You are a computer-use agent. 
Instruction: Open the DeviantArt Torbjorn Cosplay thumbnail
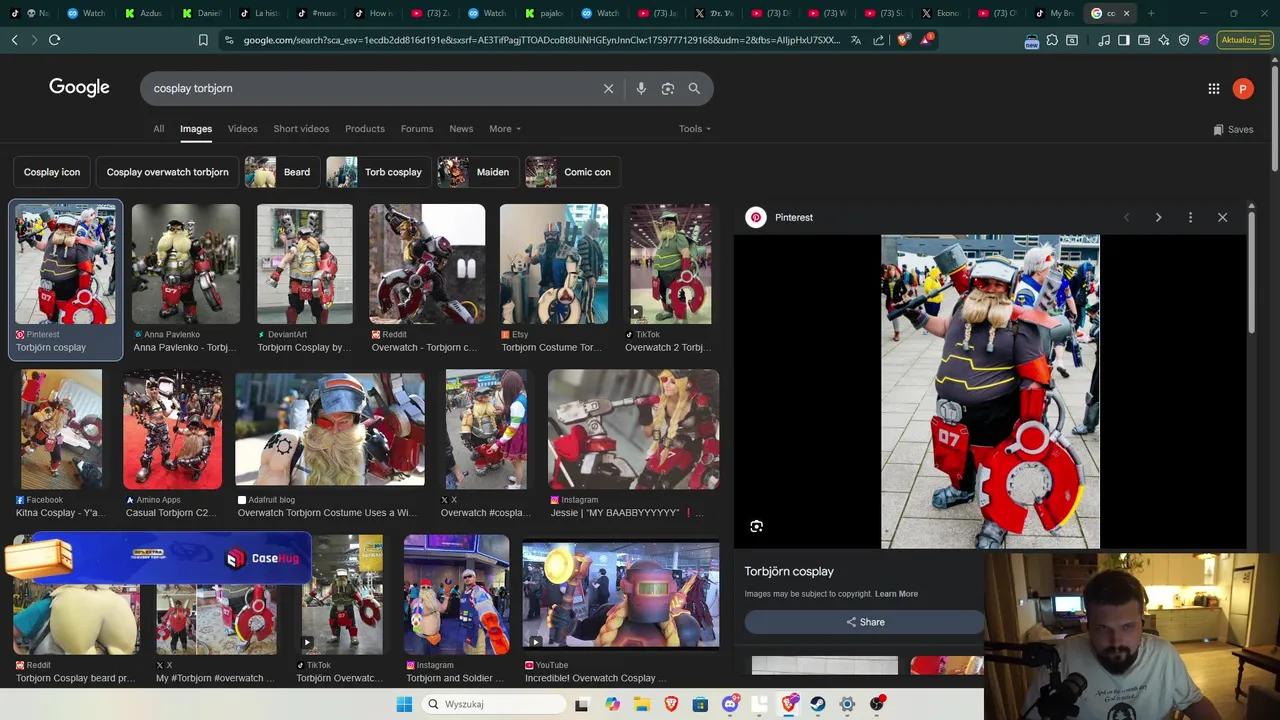pyautogui.click(x=305, y=264)
